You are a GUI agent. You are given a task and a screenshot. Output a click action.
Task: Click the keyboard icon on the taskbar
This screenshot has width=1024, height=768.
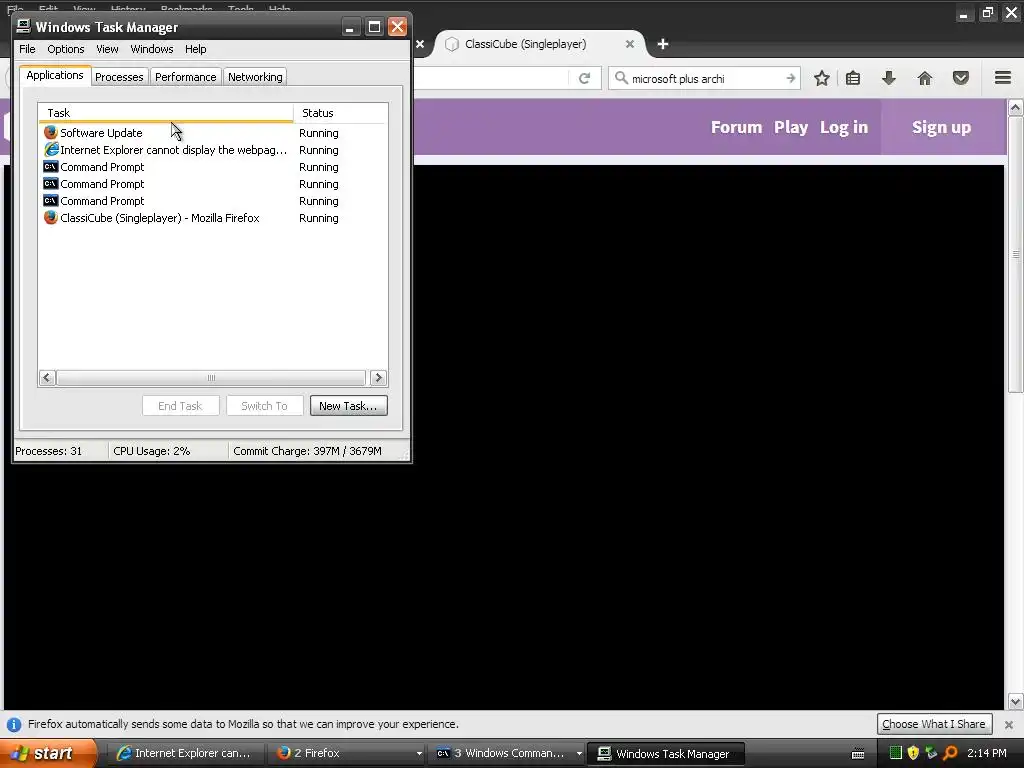pyautogui.click(x=858, y=754)
